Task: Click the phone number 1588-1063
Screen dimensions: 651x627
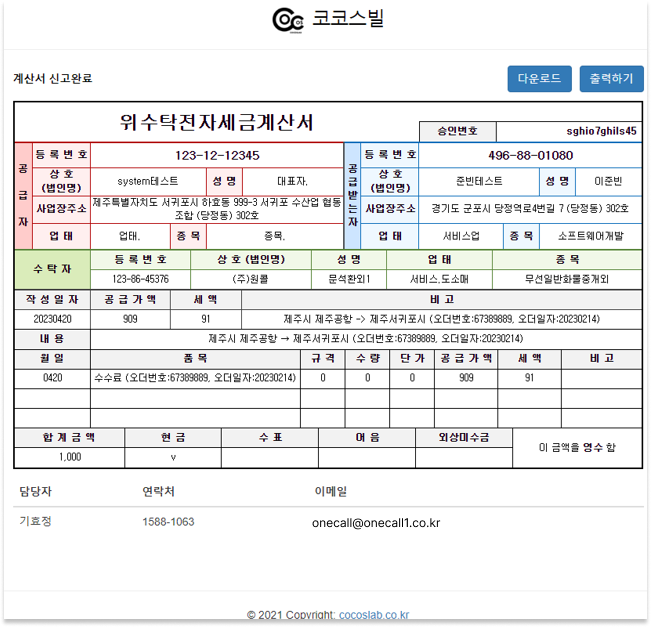Action: coord(168,522)
